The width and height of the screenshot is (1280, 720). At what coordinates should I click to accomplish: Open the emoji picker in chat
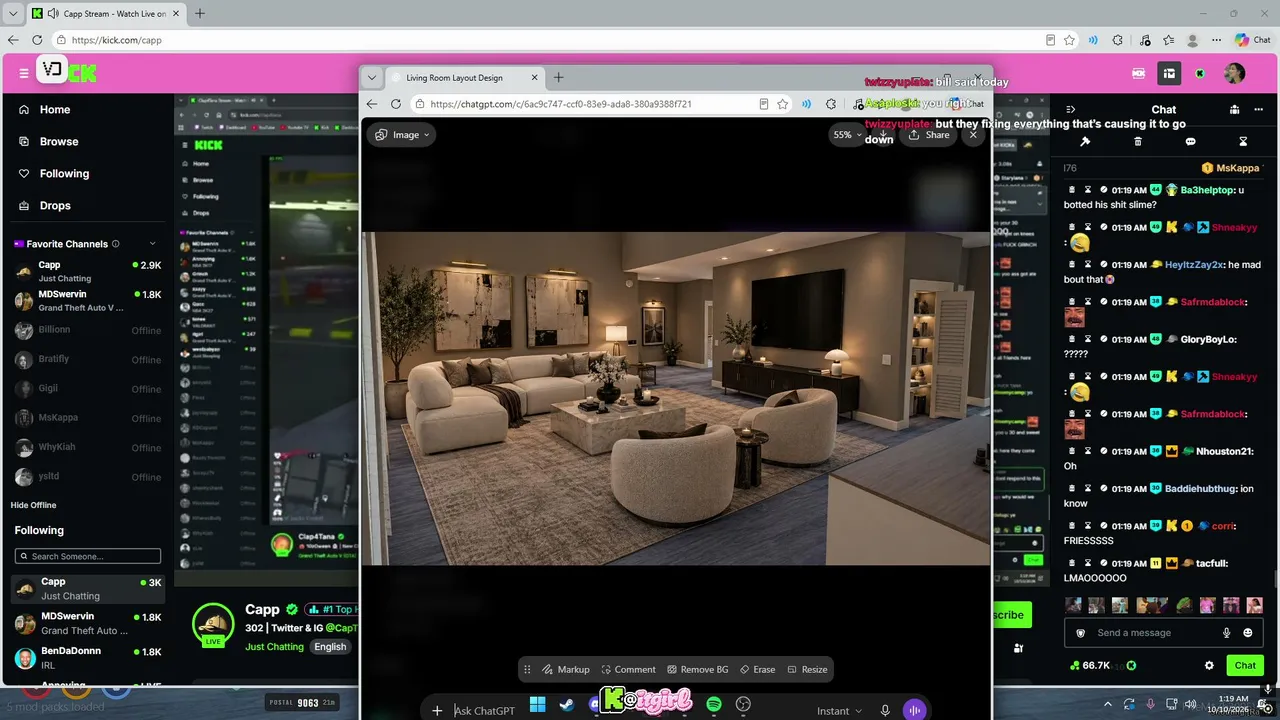pos(1247,633)
